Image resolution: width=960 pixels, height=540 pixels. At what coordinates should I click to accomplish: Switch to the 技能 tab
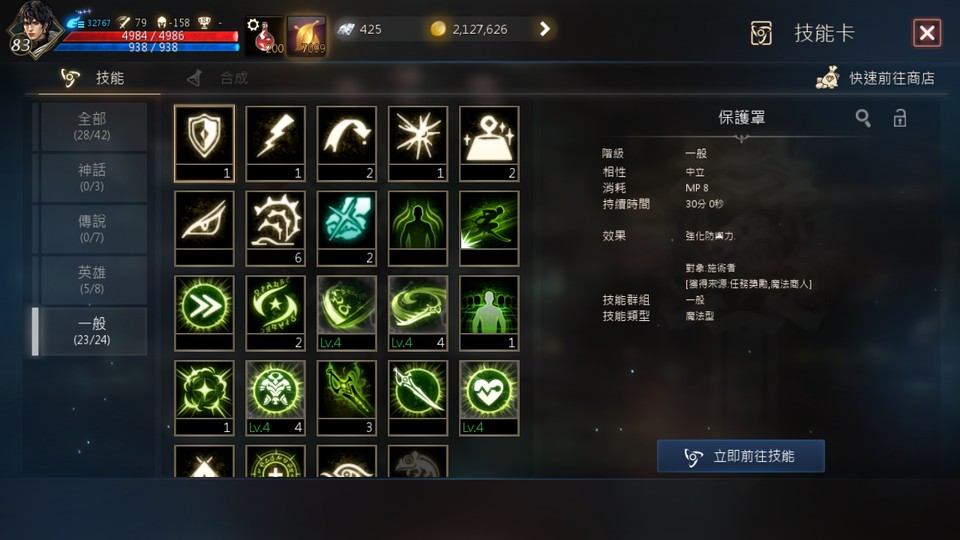93,78
